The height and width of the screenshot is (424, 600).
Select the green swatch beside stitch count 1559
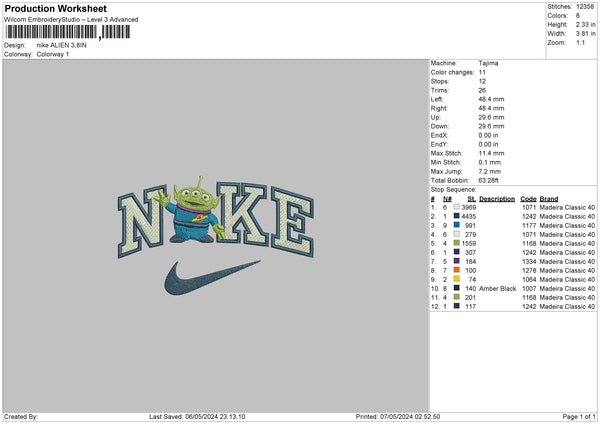coord(457,243)
